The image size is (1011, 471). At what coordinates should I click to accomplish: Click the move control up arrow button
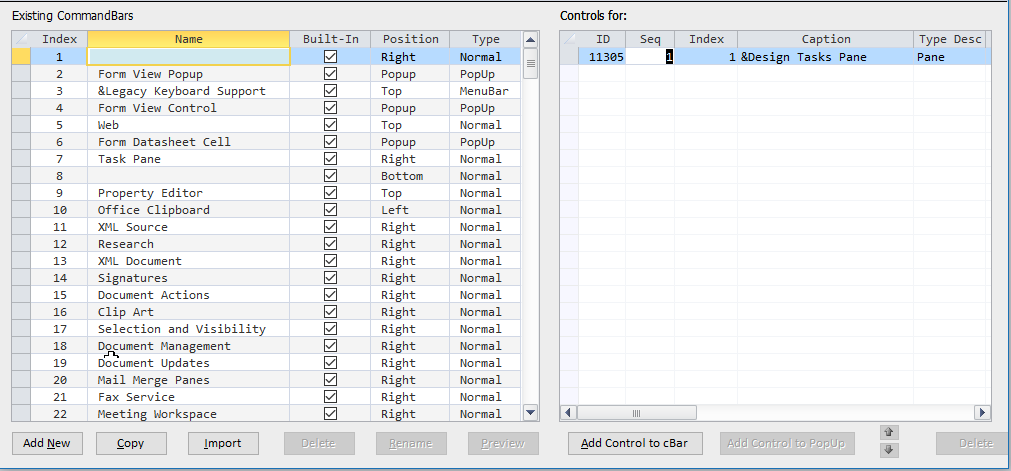[x=886, y=432]
